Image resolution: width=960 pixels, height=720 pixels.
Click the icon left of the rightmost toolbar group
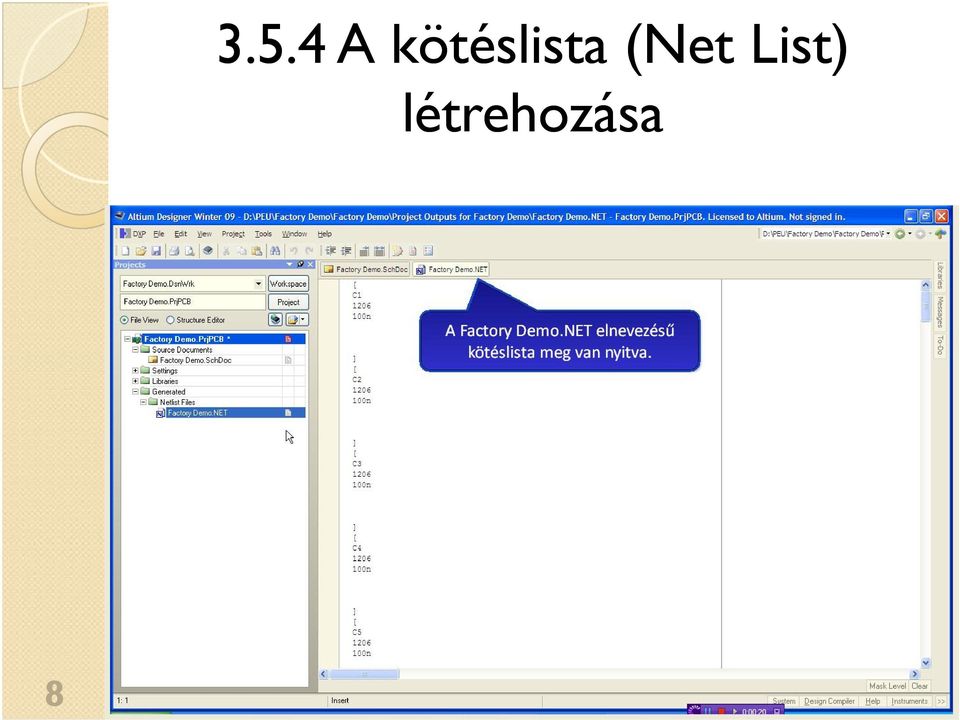pos(380,251)
